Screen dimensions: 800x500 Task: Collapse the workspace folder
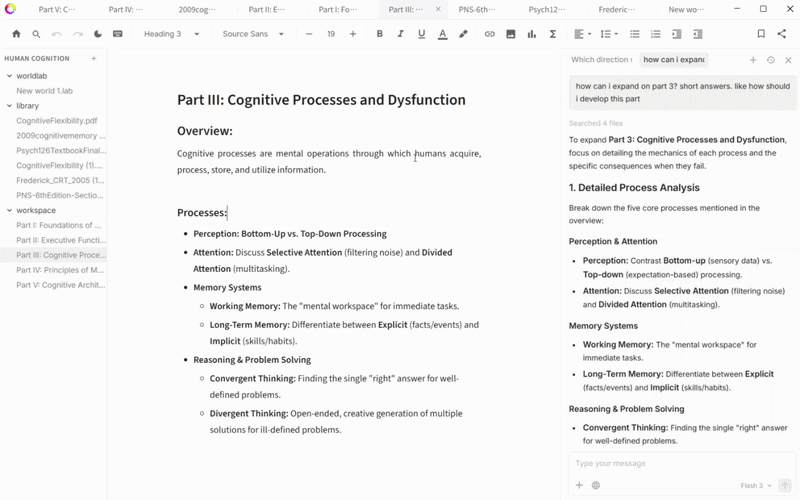[9, 210]
